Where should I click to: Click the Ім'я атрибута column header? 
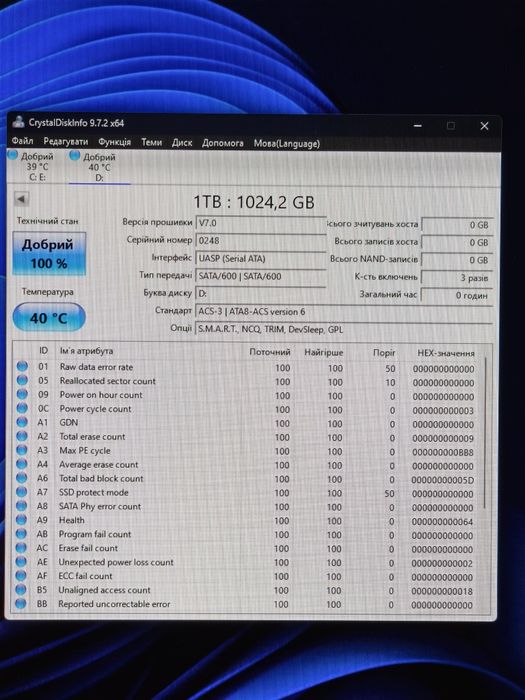(87, 351)
